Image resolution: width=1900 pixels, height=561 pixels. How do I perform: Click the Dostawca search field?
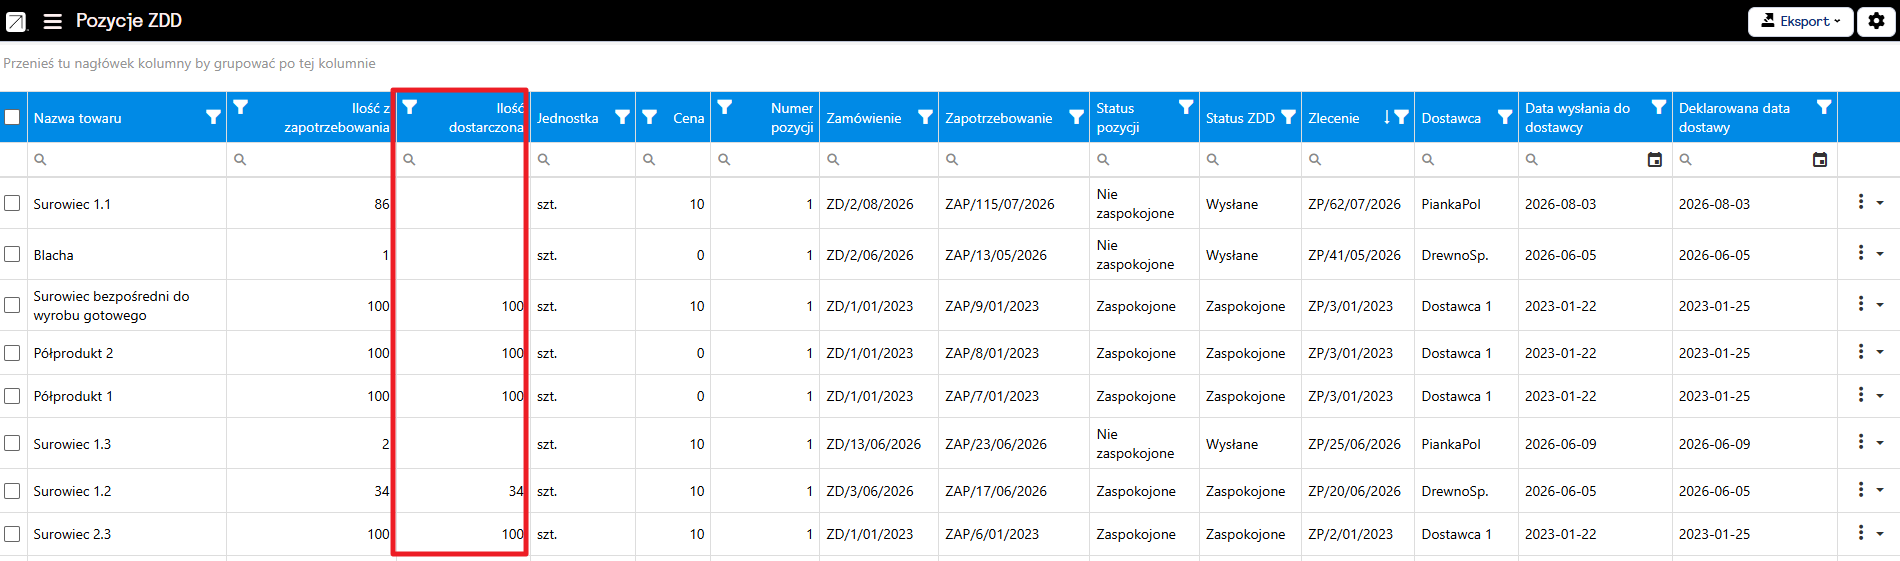tap(1466, 160)
